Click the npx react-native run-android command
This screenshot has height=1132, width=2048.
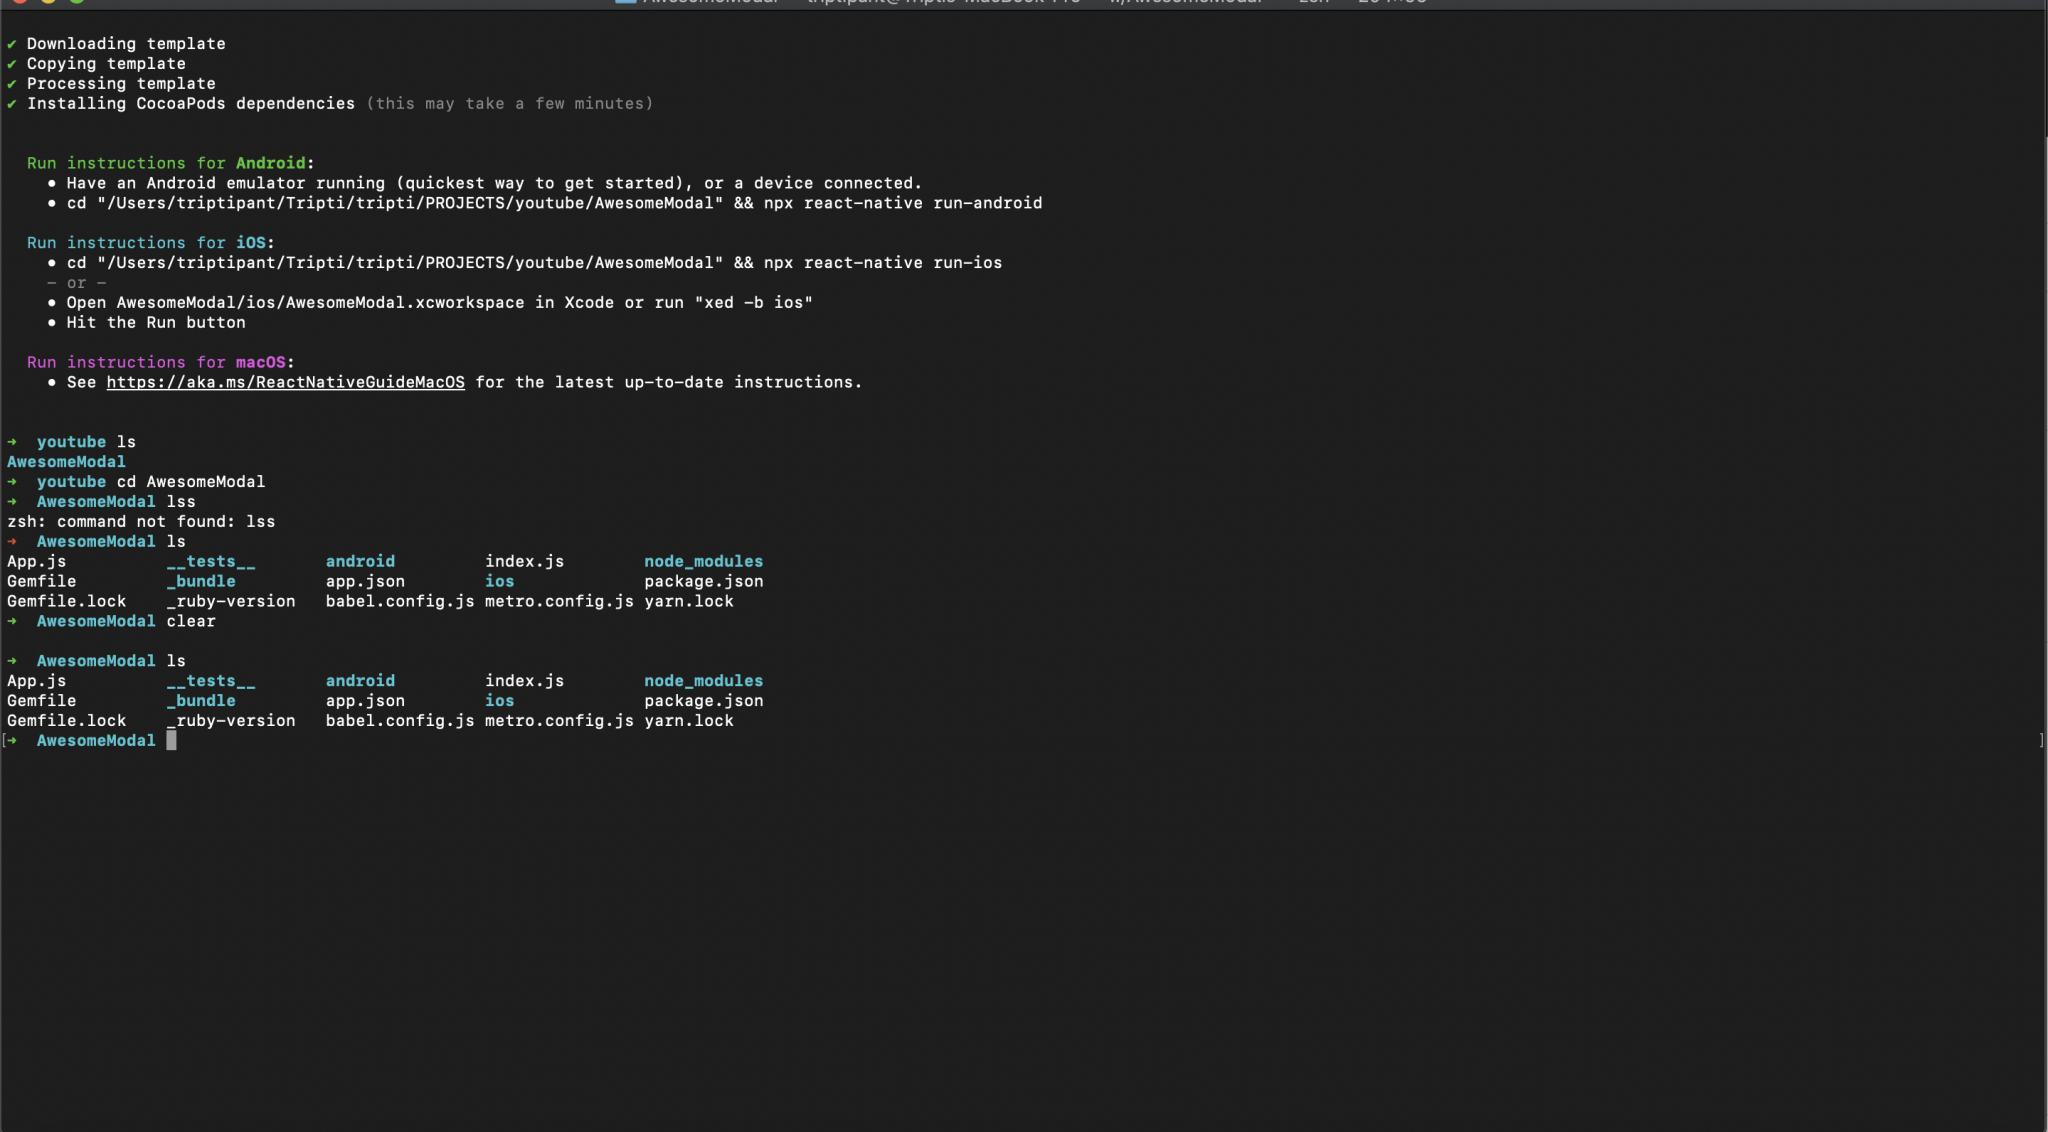pos(902,203)
